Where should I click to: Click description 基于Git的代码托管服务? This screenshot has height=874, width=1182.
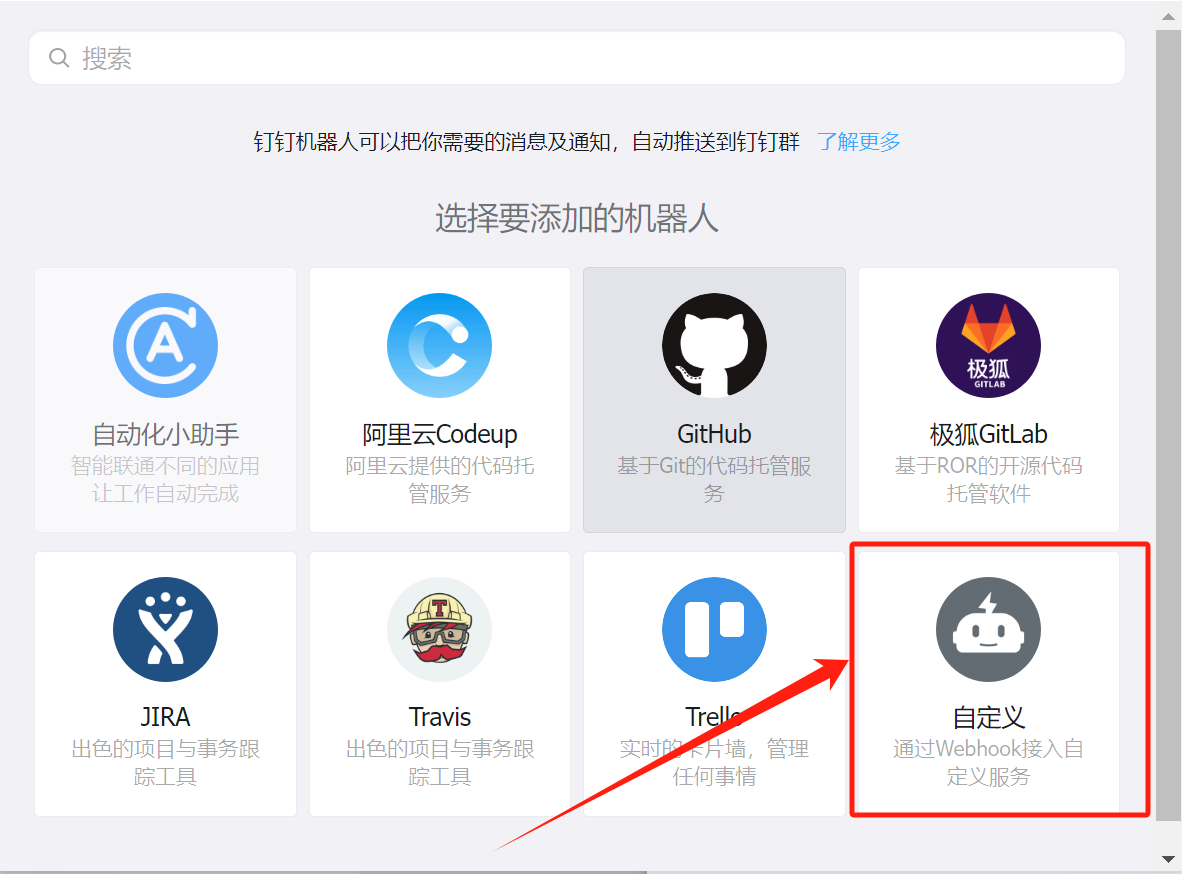pos(715,480)
